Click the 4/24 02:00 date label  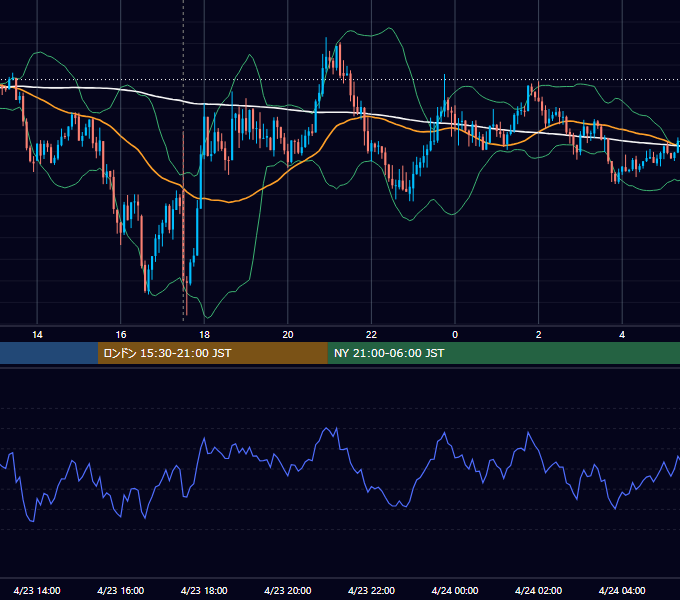pyautogui.click(x=538, y=590)
